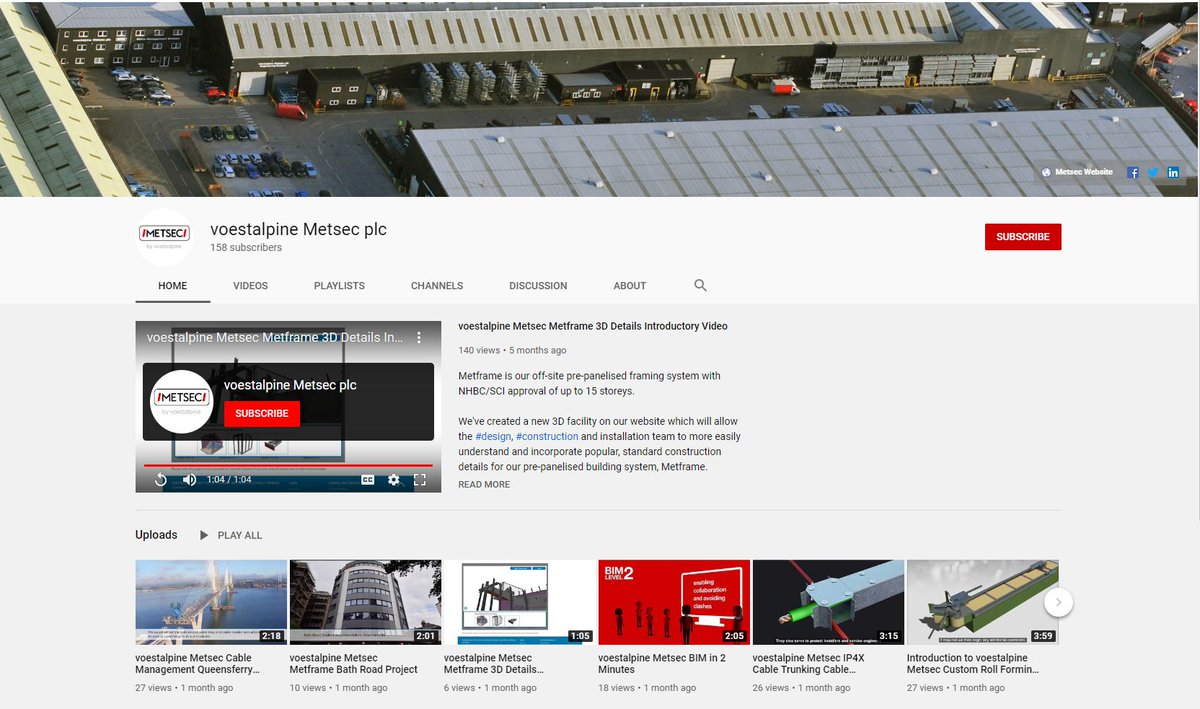Viewport: 1200px width, 709px height.
Task: Click the Metsec logo in video end screen
Action: [182, 401]
